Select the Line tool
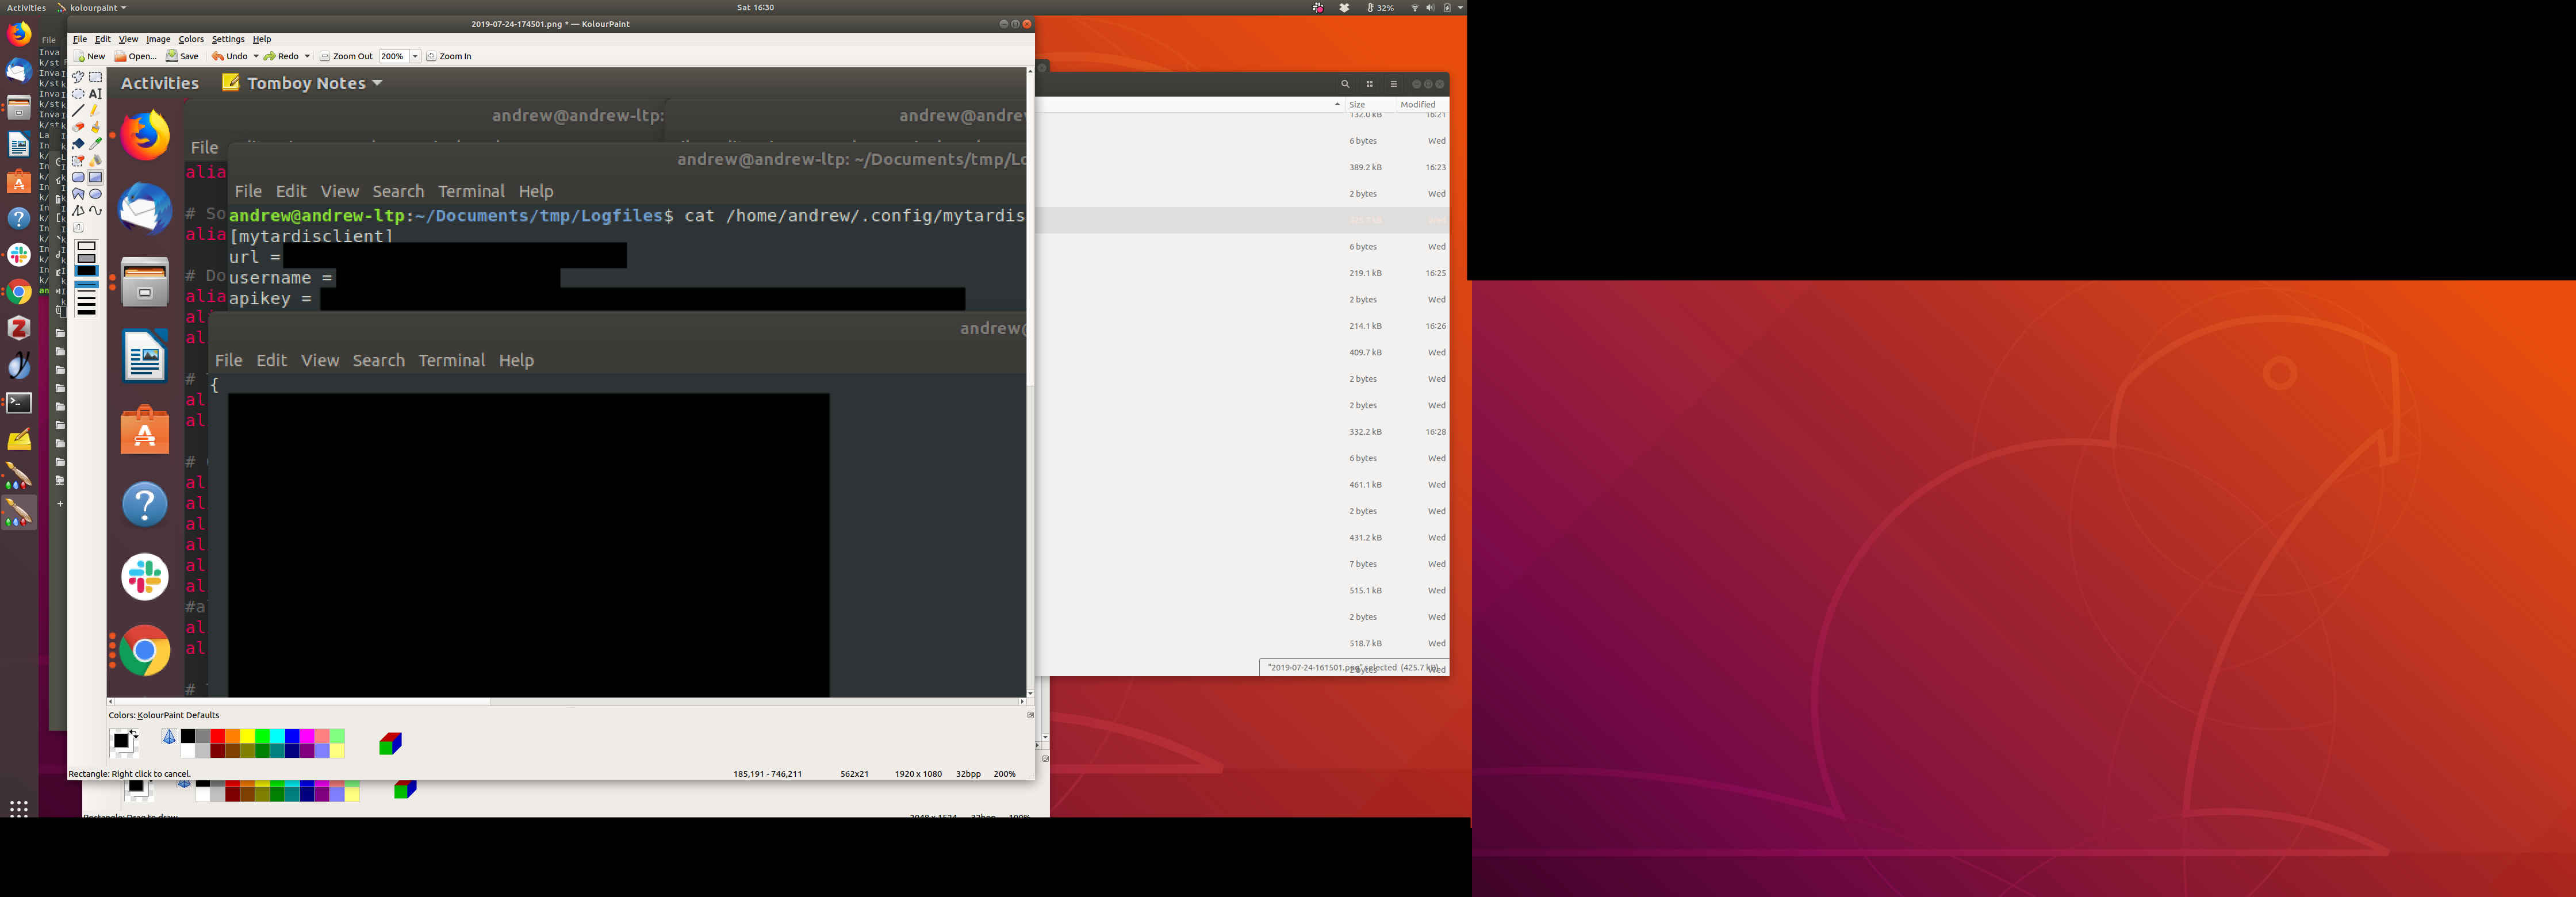The height and width of the screenshot is (897, 2576). (78, 110)
